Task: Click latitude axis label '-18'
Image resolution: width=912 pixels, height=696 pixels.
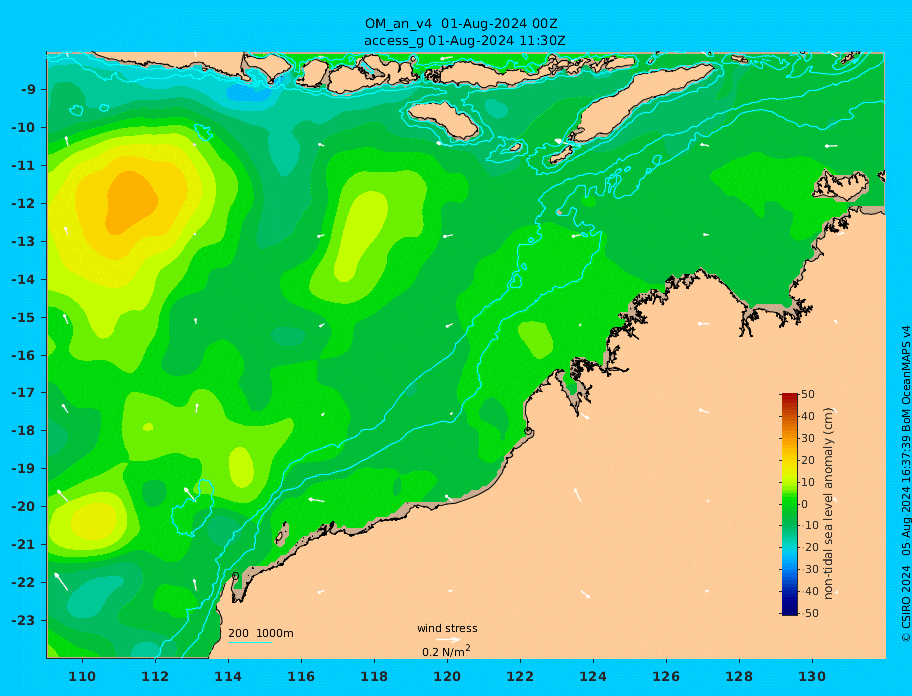Action: pos(23,431)
